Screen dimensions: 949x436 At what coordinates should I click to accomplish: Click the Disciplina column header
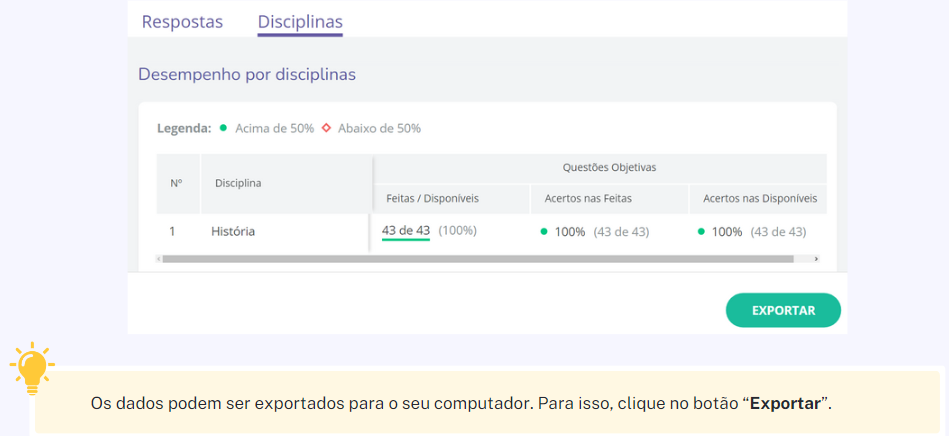point(238,183)
